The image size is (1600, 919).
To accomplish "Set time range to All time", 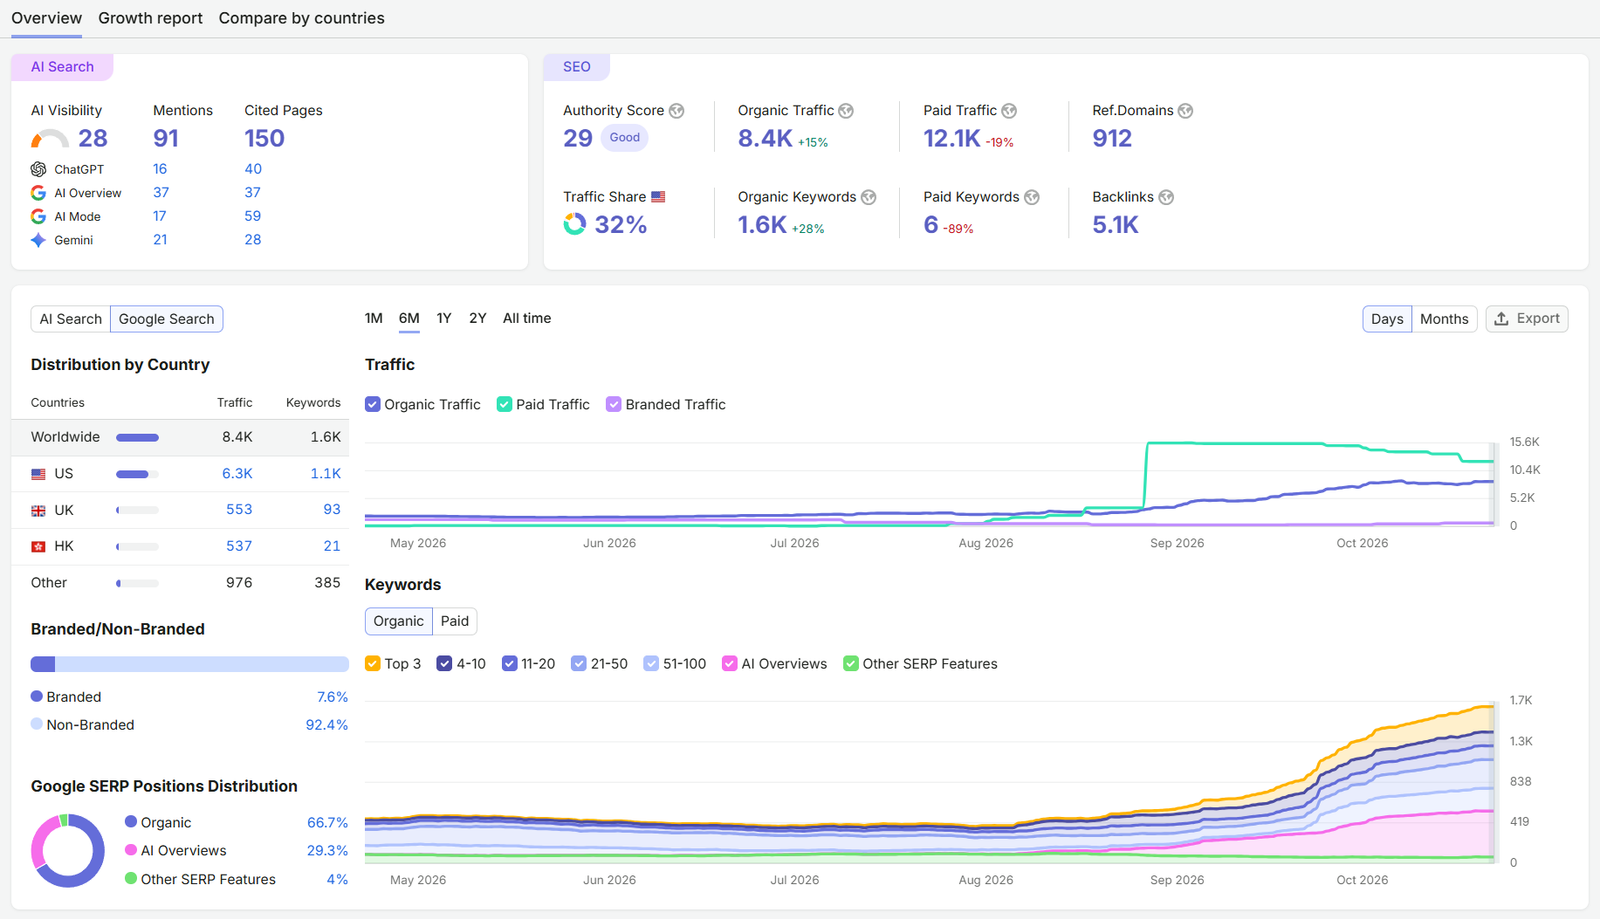I will tap(527, 318).
